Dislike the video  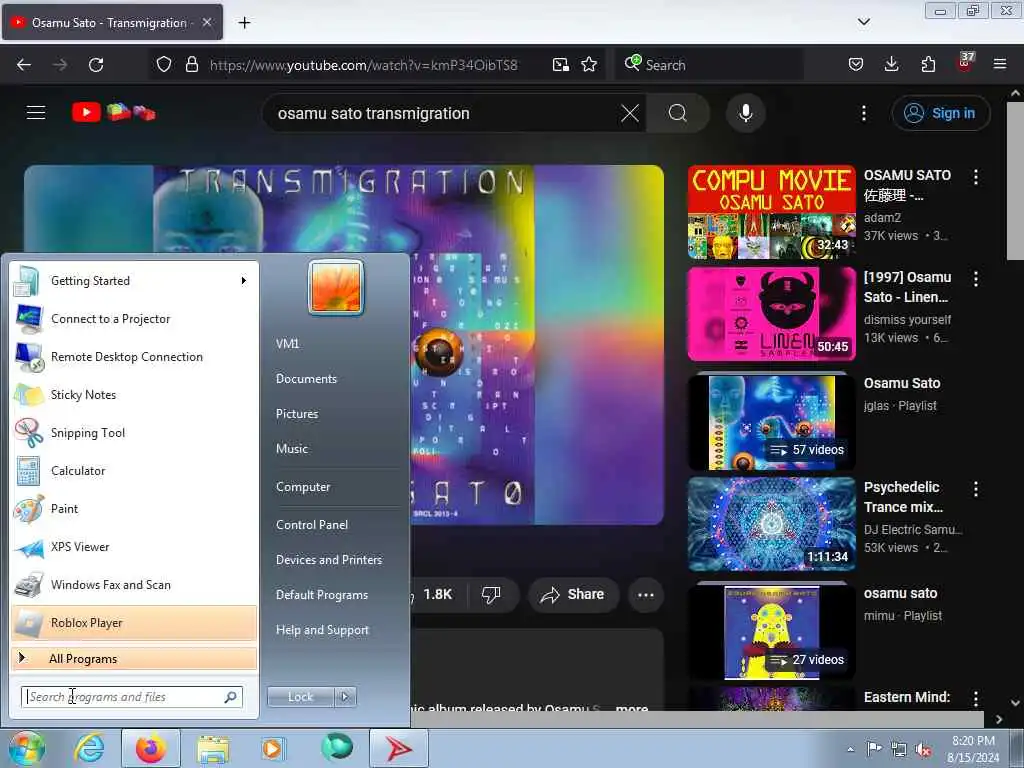[x=491, y=594]
